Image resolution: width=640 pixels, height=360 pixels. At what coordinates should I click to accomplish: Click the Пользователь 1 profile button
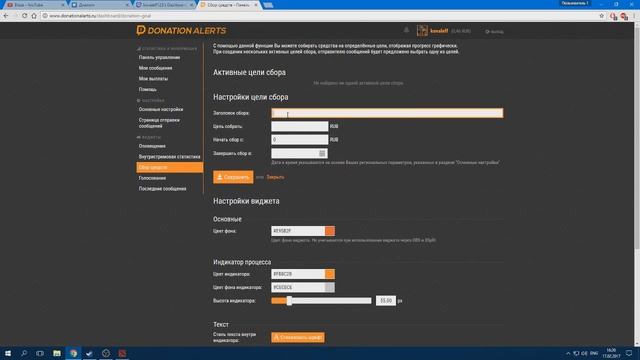click(x=575, y=3)
